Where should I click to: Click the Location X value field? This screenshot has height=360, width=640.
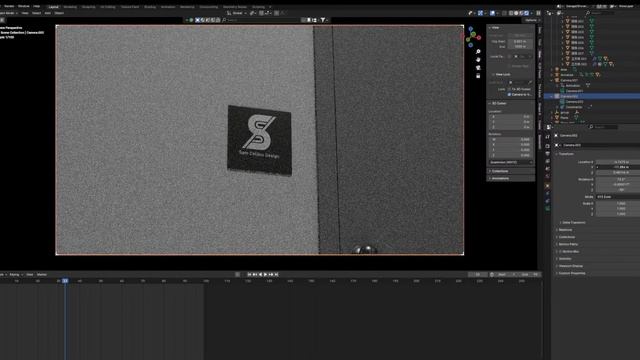click(618, 162)
